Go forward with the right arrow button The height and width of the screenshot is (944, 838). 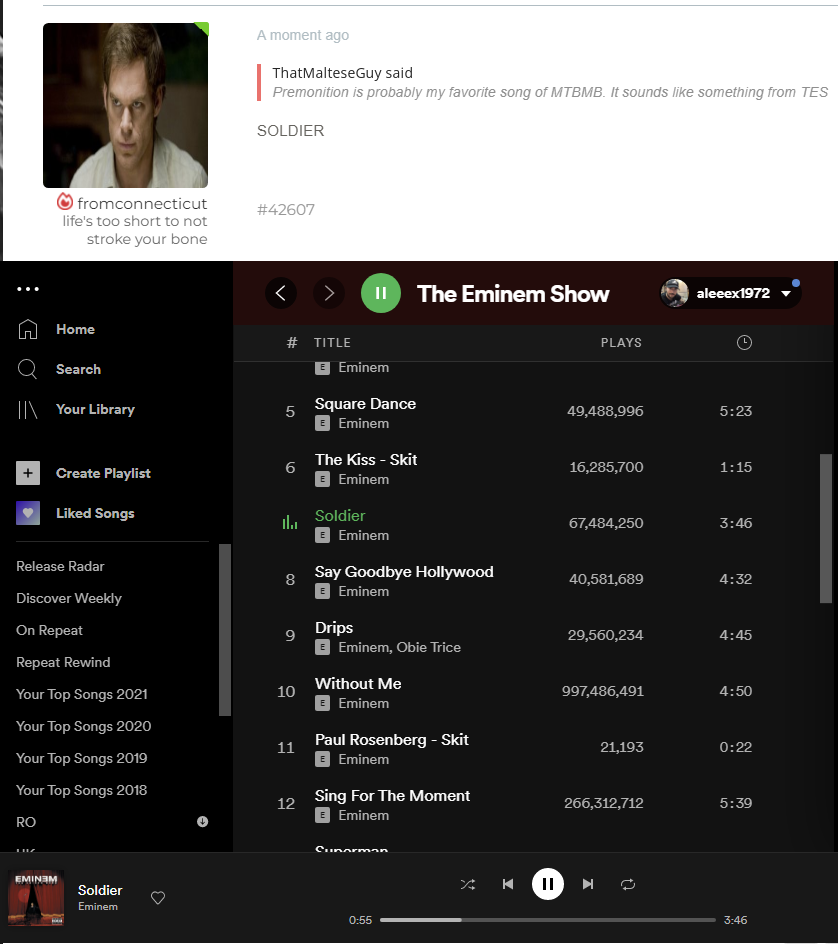coord(329,293)
